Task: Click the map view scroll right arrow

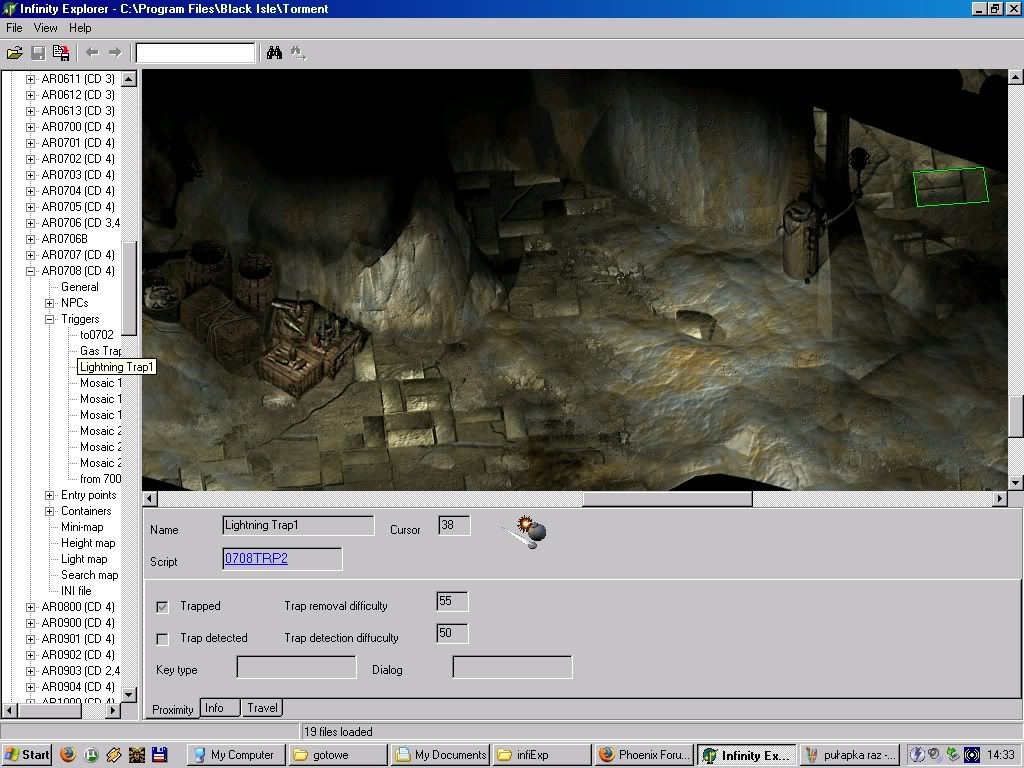Action: (x=1000, y=499)
